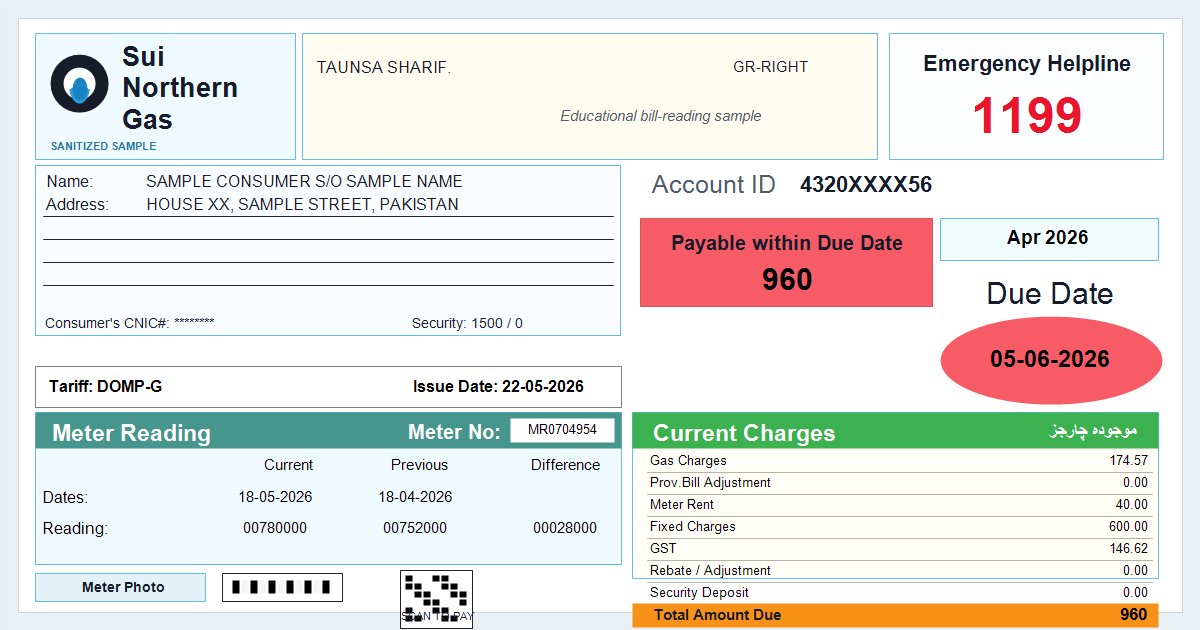Screen dimensions: 1200x630
Task: Click the Difference column header
Action: coord(565,465)
